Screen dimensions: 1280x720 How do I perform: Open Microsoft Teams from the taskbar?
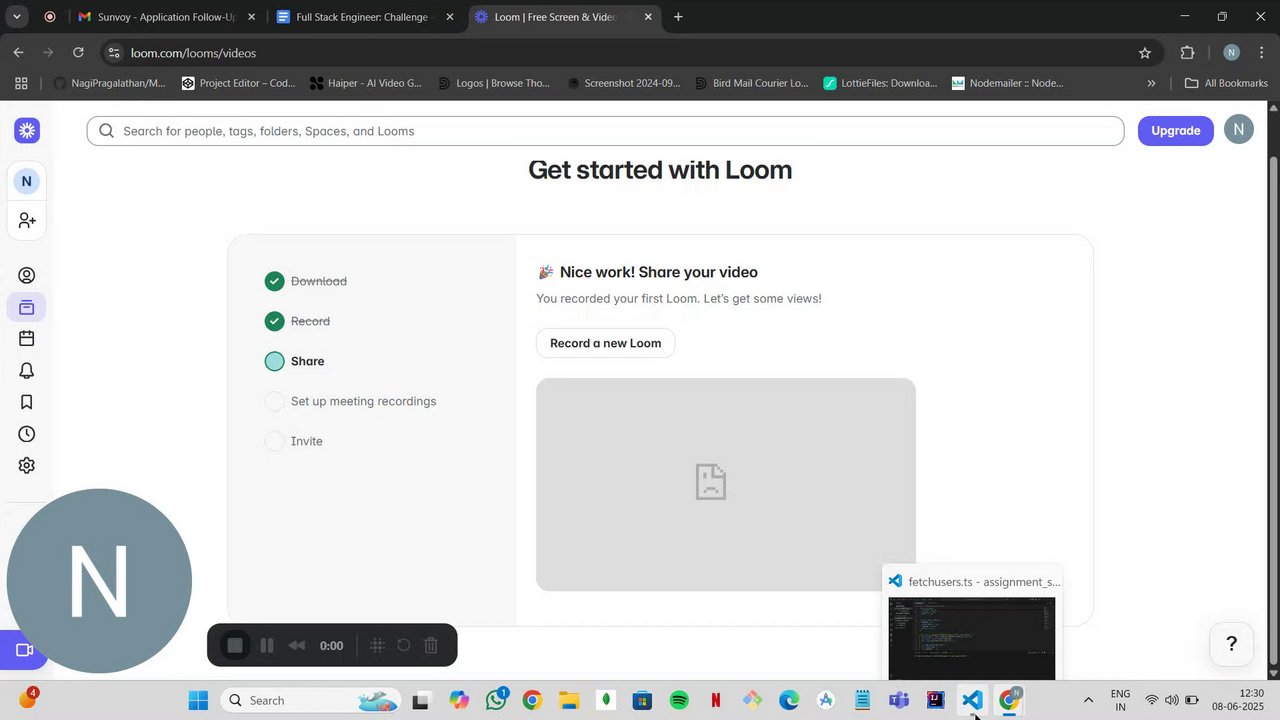[x=899, y=700]
